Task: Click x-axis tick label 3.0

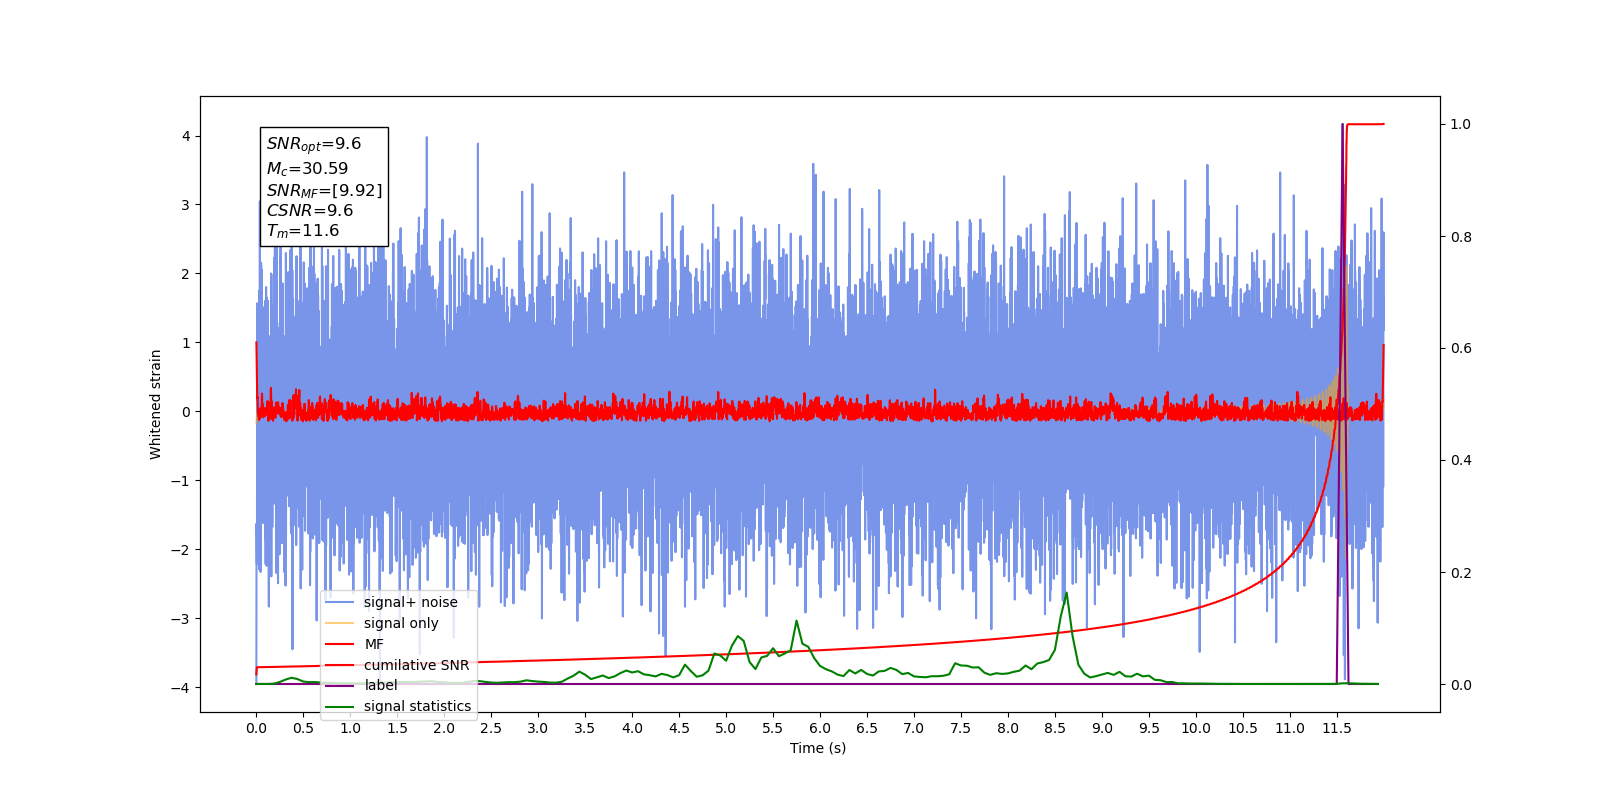Action: tap(538, 728)
